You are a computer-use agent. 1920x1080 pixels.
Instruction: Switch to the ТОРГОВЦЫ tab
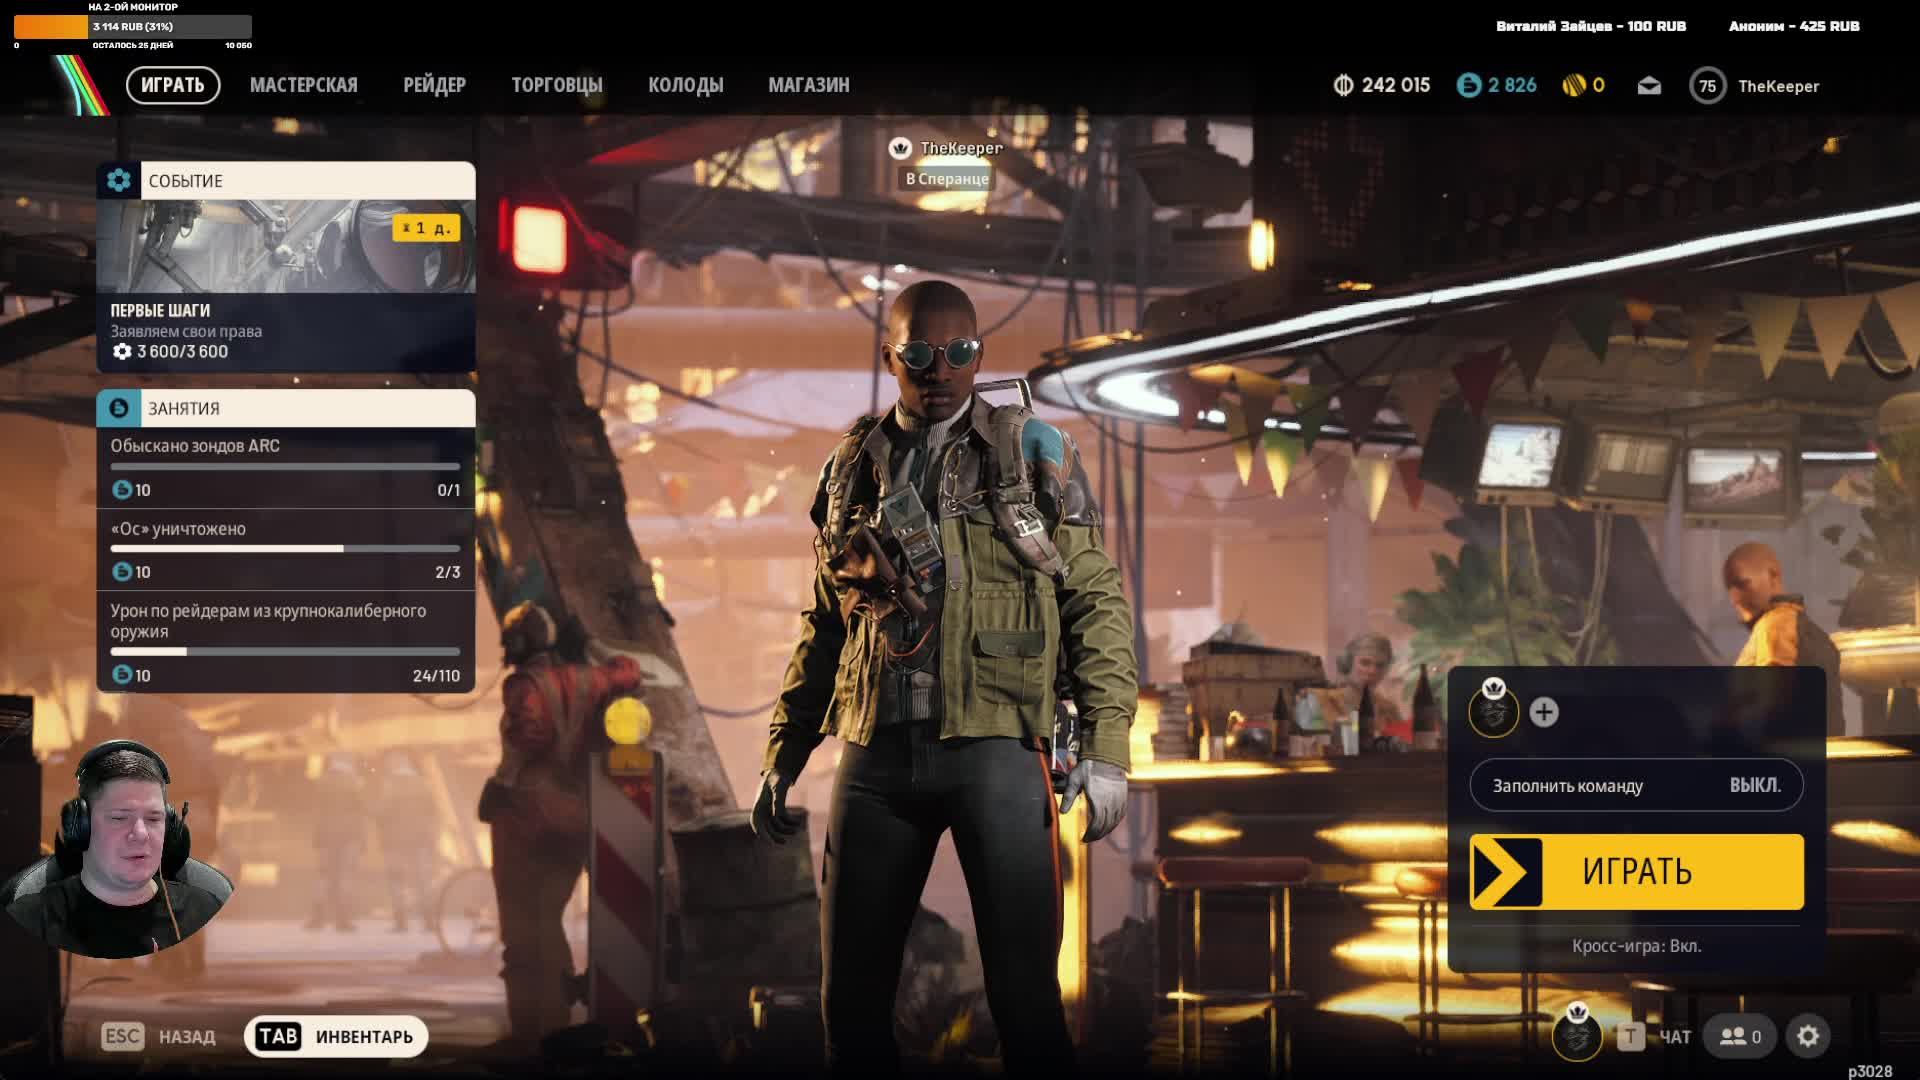tap(557, 85)
